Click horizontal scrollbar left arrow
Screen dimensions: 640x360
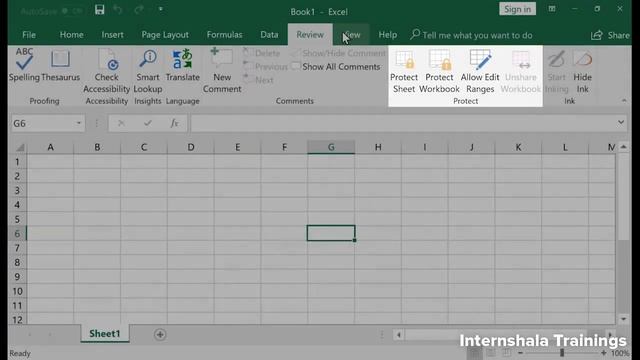click(x=399, y=335)
